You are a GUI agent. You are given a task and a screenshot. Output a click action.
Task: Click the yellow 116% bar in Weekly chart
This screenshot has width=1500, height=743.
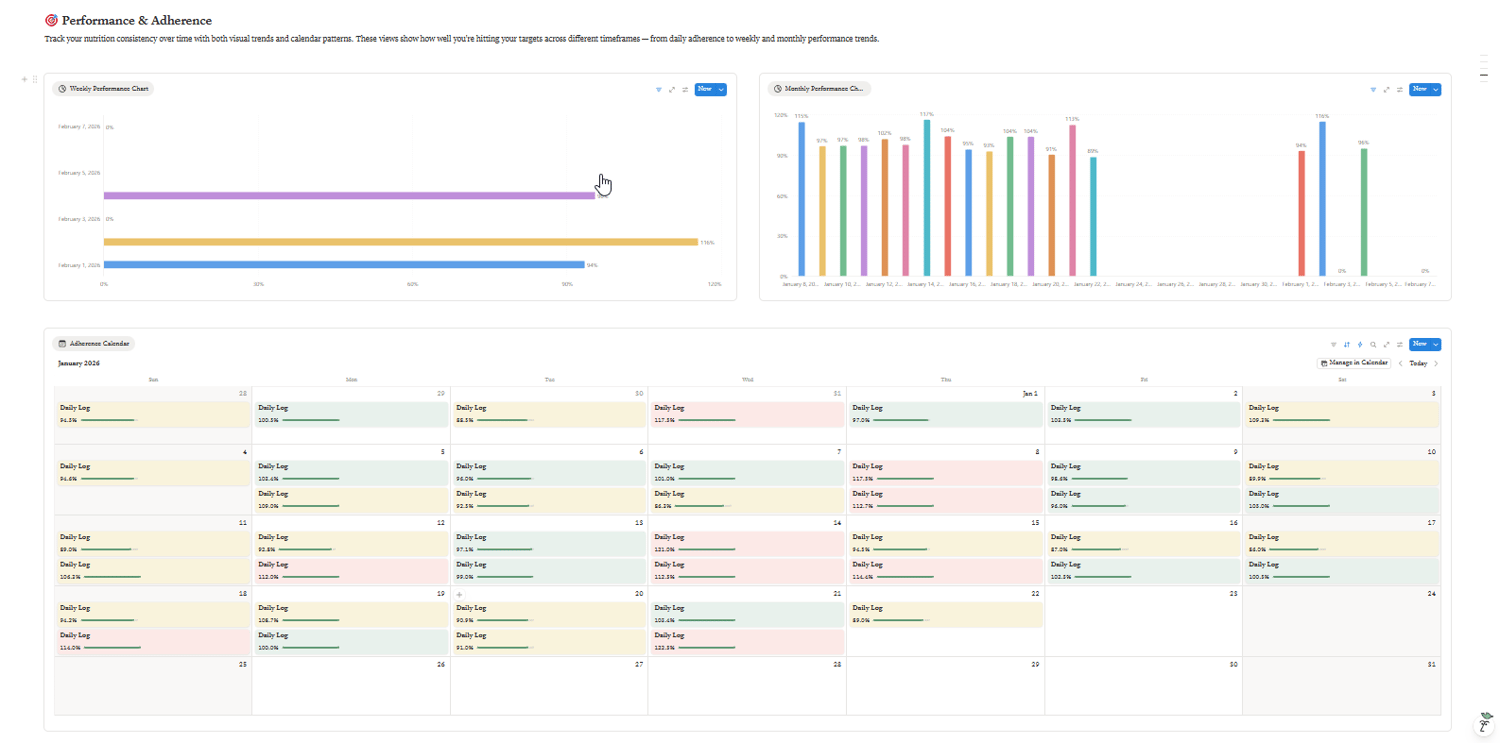point(400,242)
